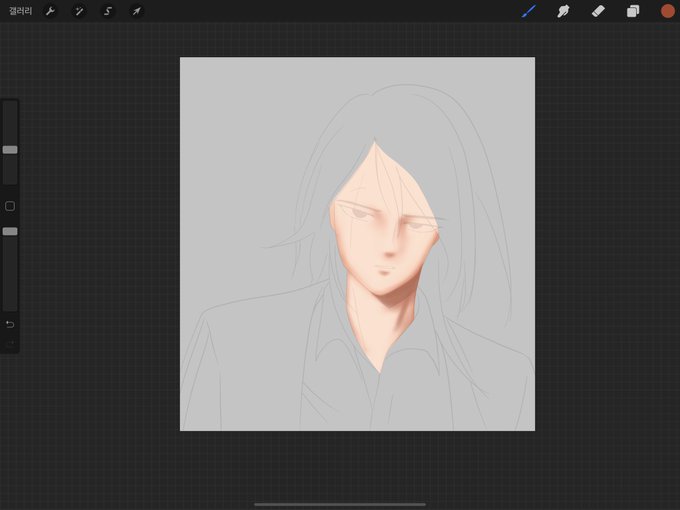Open the Layers panel
The width and height of the screenshot is (680, 510).
pos(633,11)
